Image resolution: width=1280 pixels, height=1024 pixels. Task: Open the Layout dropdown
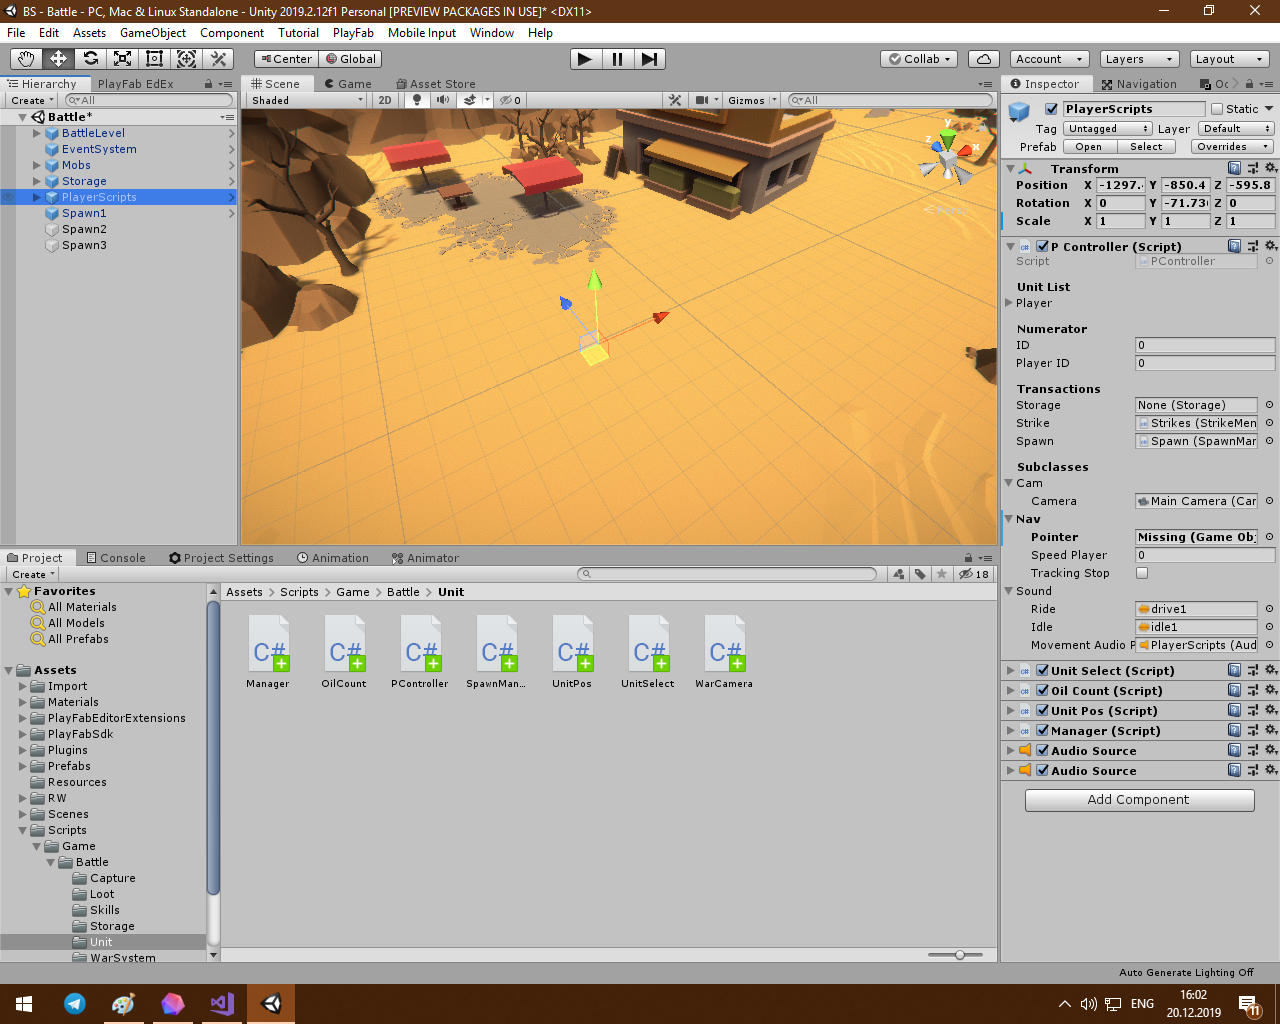coord(1229,59)
